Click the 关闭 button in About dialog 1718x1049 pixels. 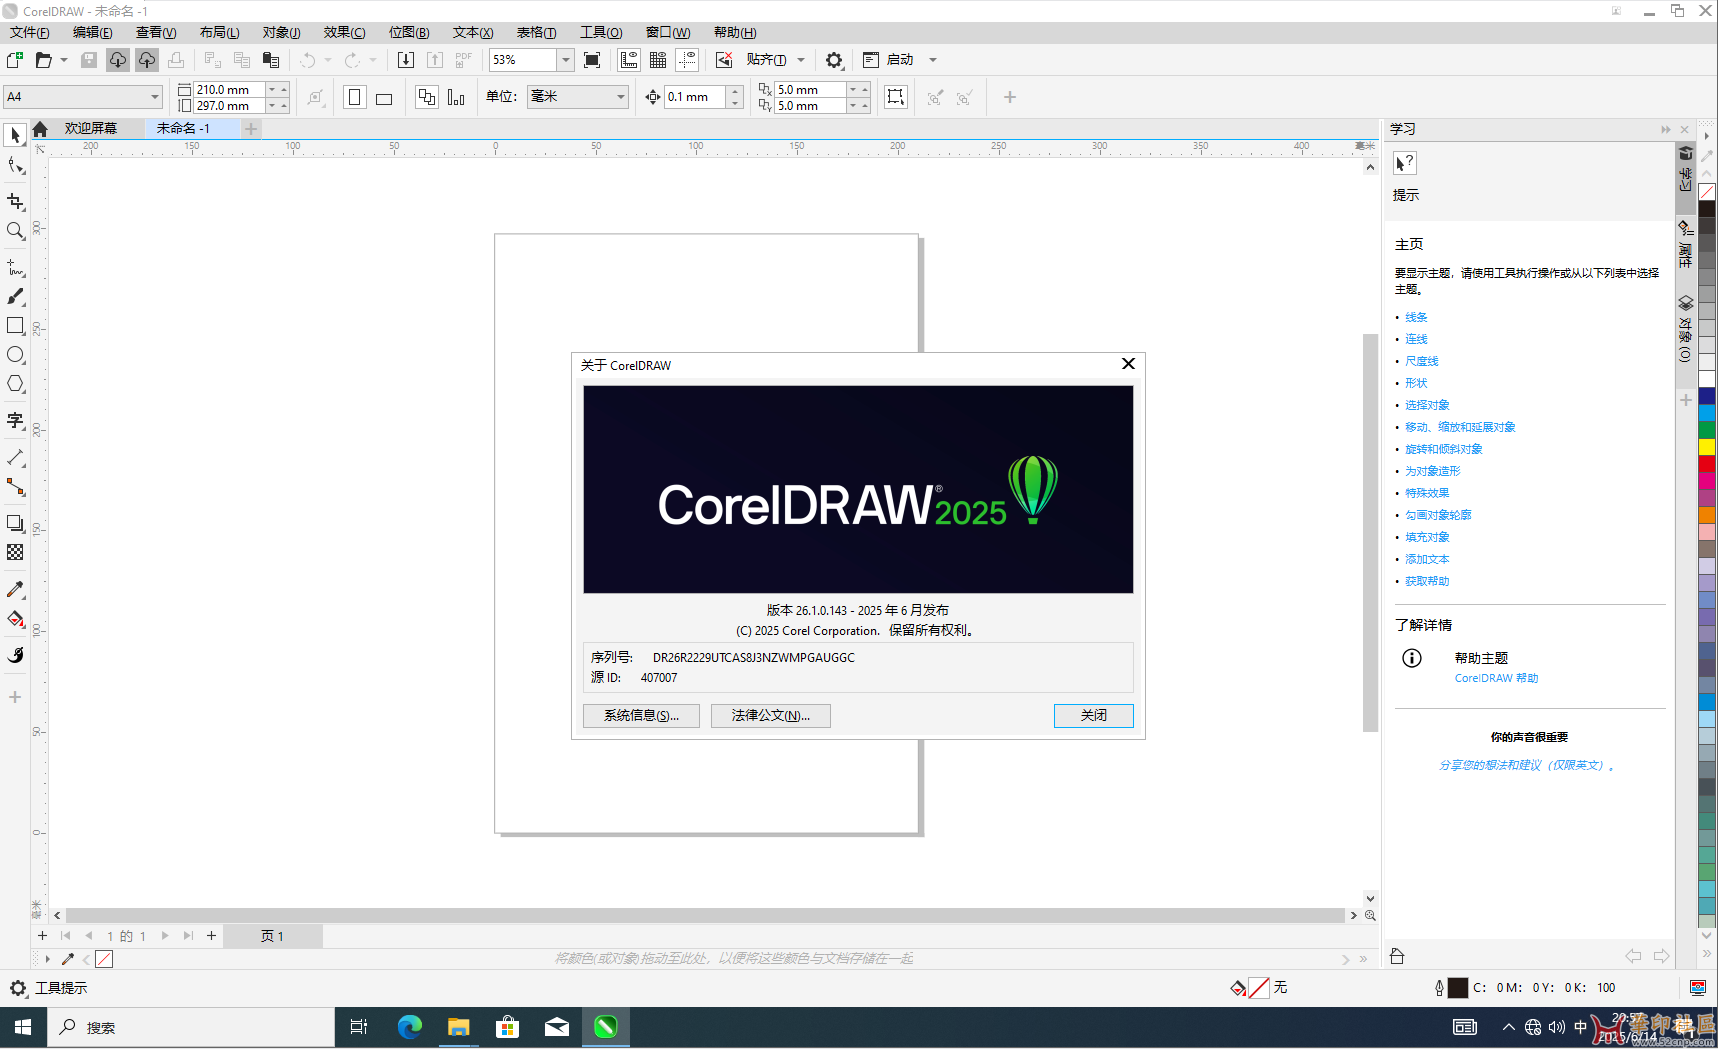(x=1093, y=716)
